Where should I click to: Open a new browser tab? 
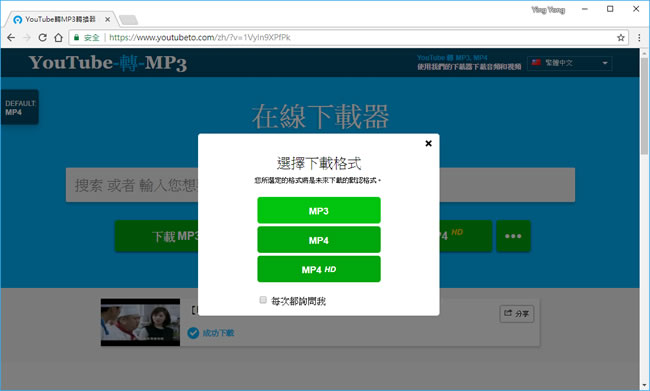pos(128,20)
